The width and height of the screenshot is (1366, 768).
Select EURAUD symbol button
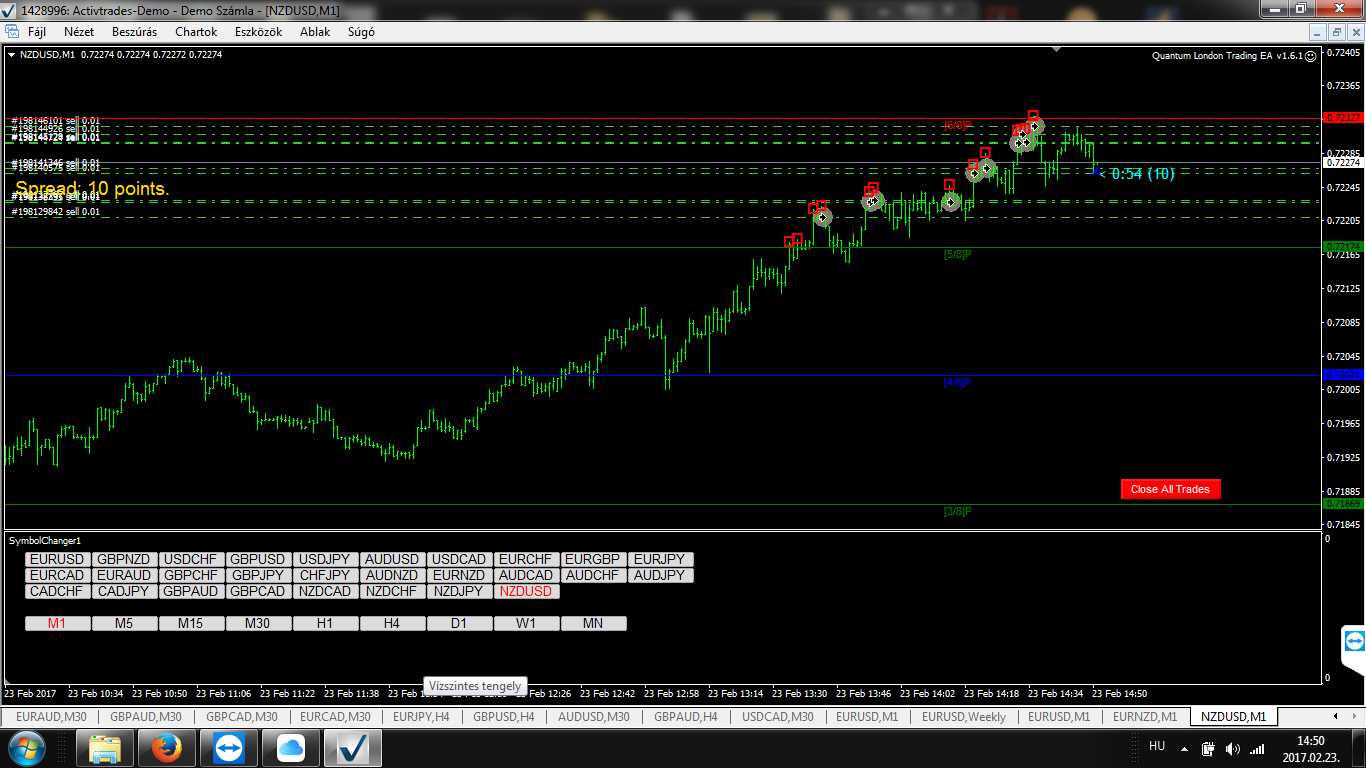(125, 576)
